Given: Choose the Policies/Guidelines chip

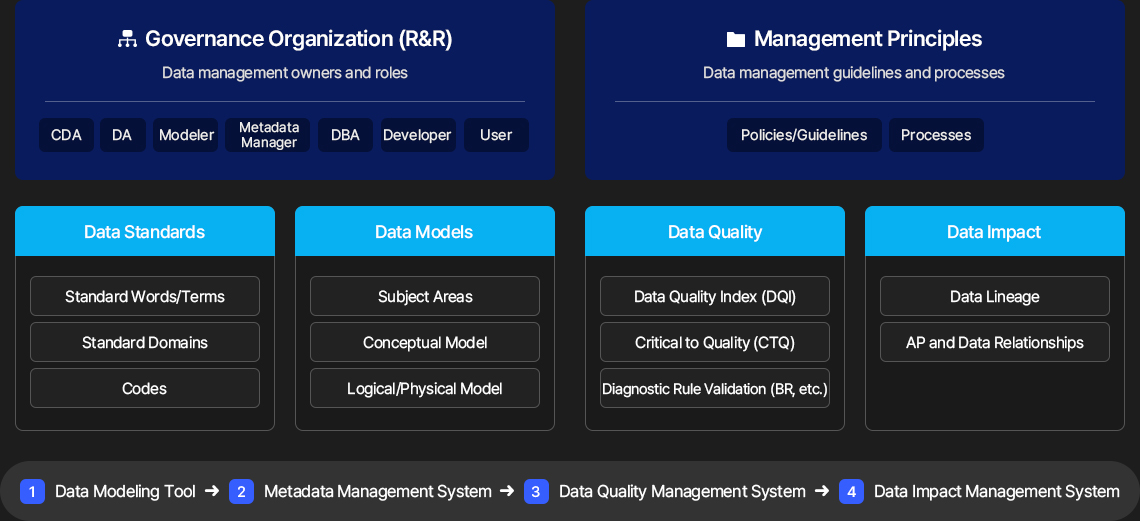Looking at the screenshot, I should point(804,135).
